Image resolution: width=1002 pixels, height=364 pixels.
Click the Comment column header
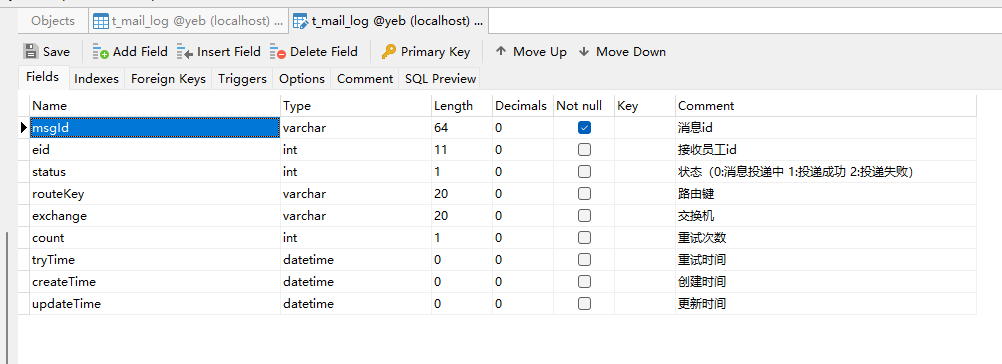point(826,105)
